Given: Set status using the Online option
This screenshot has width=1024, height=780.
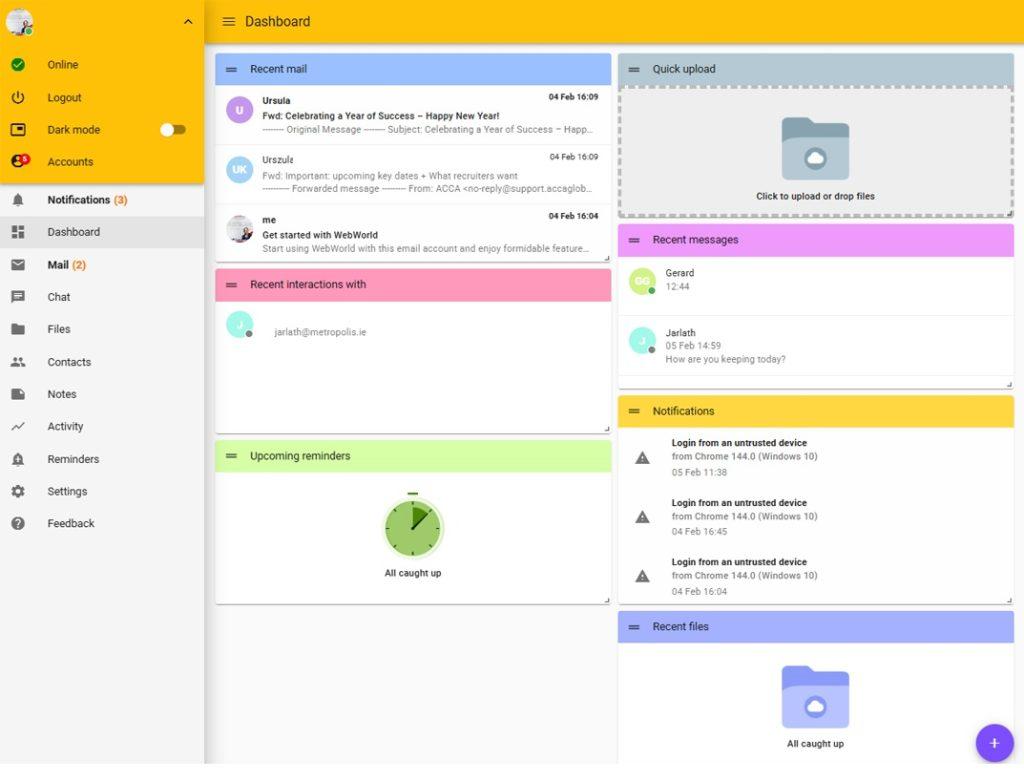Looking at the screenshot, I should coord(62,65).
